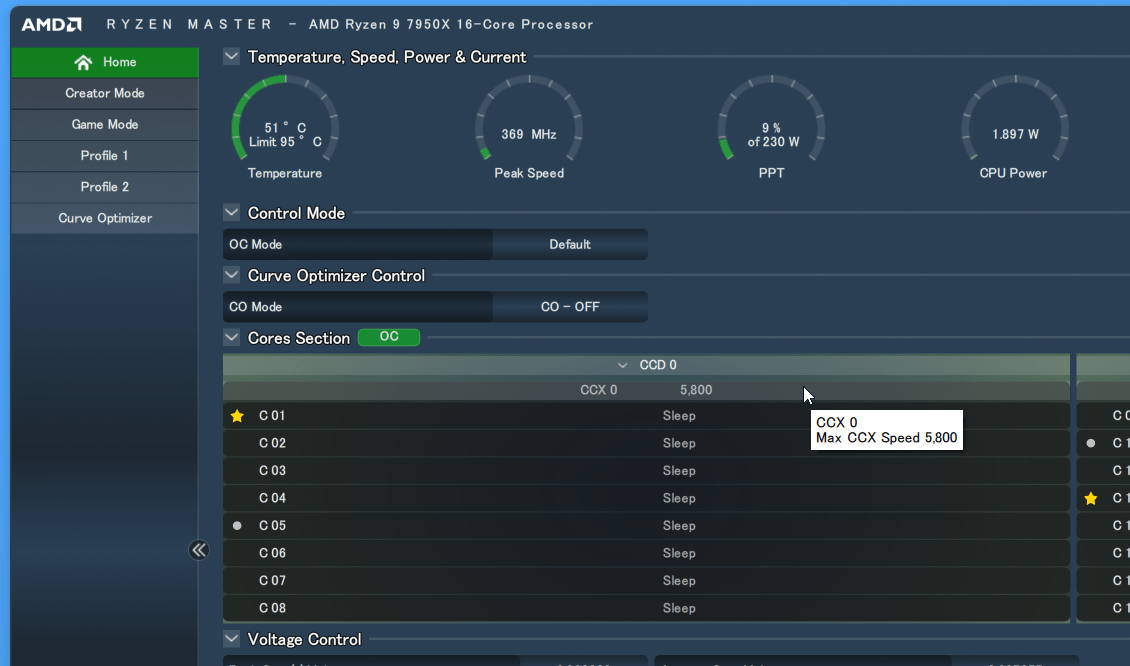Collapse Temperature, Speed, Power & Current section
This screenshot has width=1130, height=666.
pyautogui.click(x=231, y=56)
